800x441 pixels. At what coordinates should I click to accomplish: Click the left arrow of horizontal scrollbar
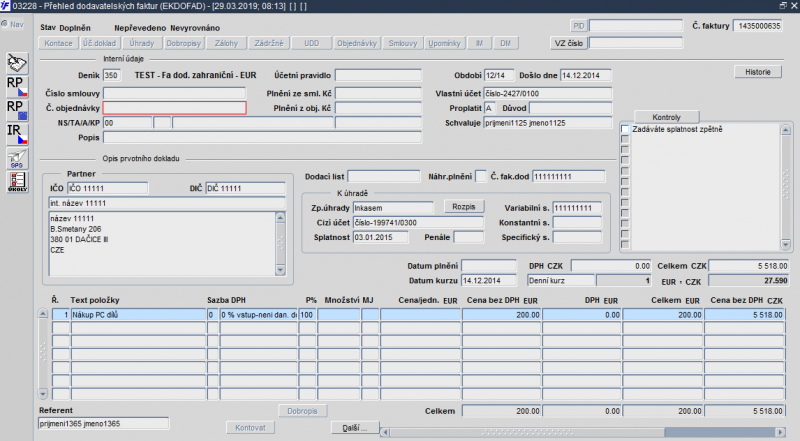[385, 432]
